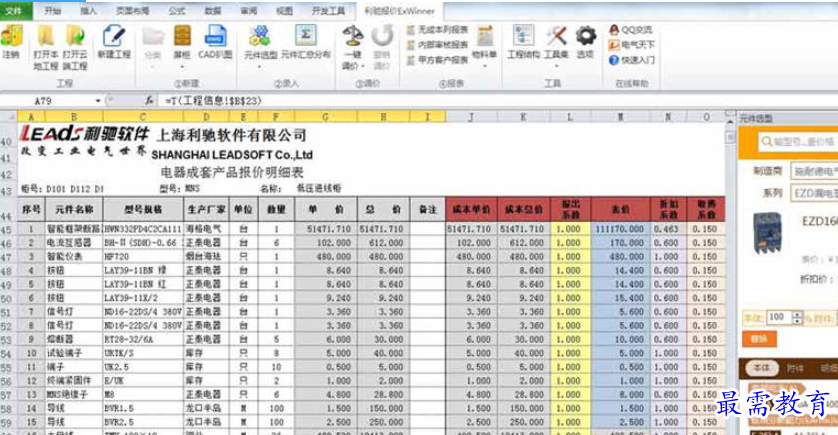Open 电气天下 link
838x435 pixels.
click(x=631, y=45)
